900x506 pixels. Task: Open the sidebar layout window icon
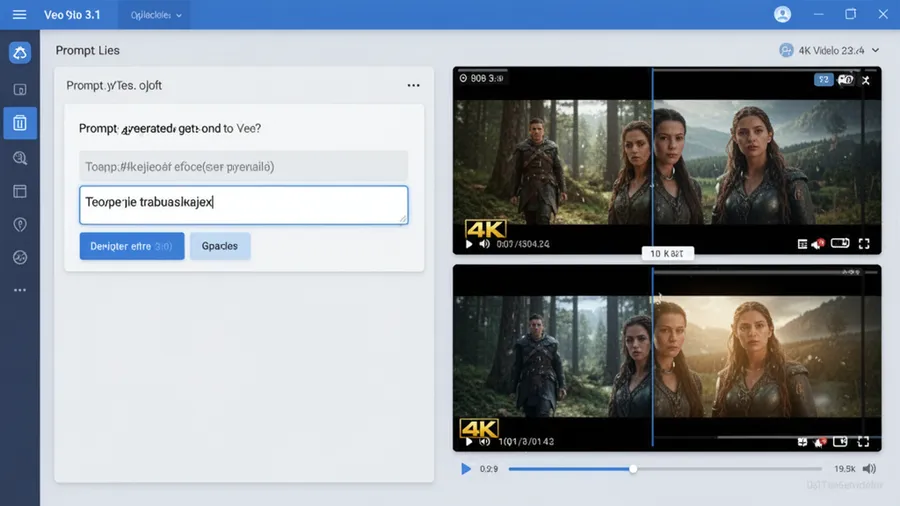click(x=20, y=191)
